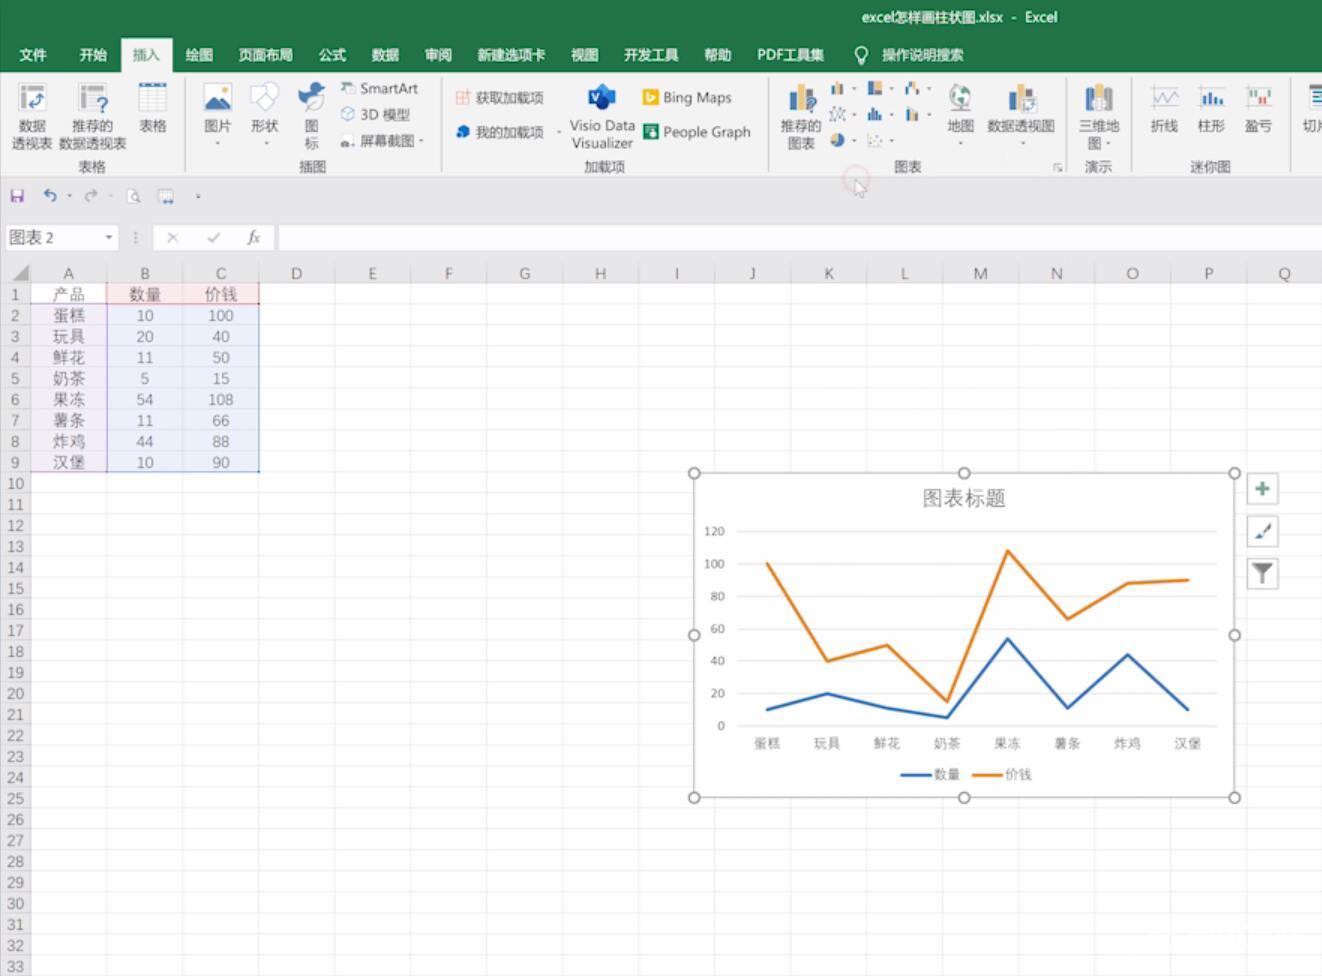This screenshot has height=976, width=1322.
Task: Launch People Graph add-in
Action: point(697,132)
